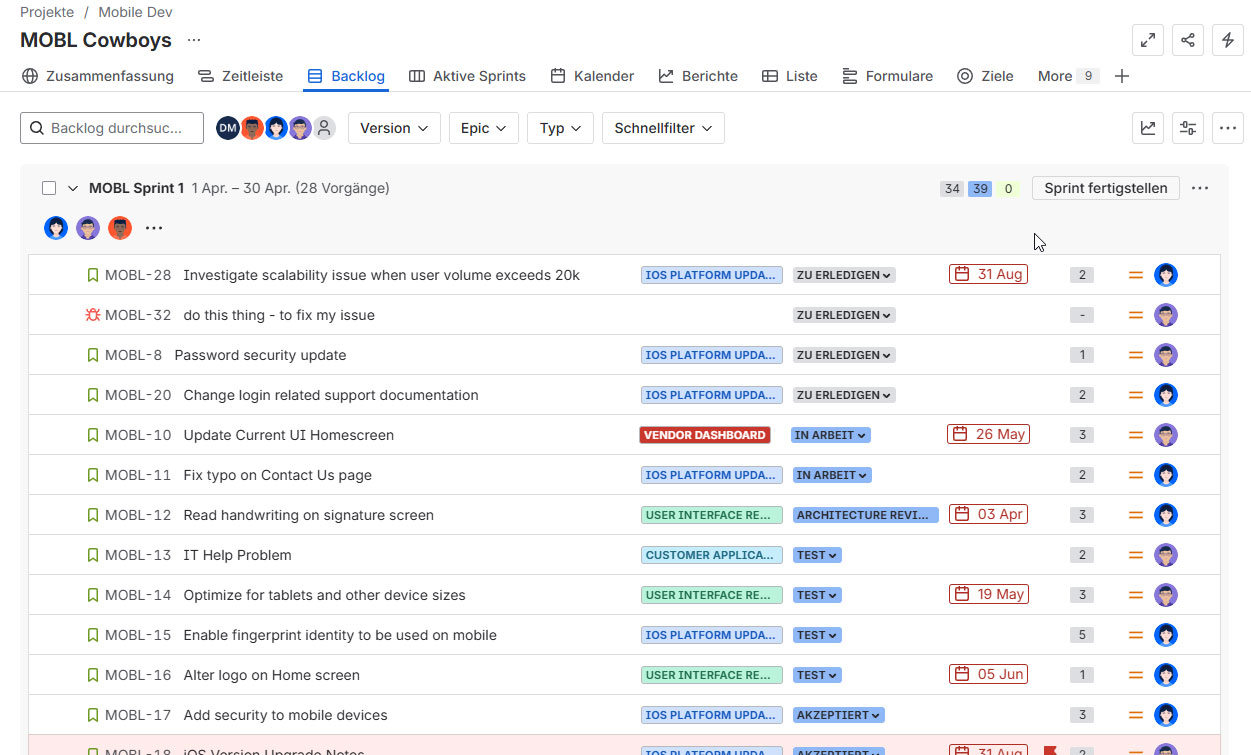This screenshot has height=755, width=1251.
Task: Open ARCHITECTURE REVI... status of MOBL-12
Action: pyautogui.click(x=866, y=515)
